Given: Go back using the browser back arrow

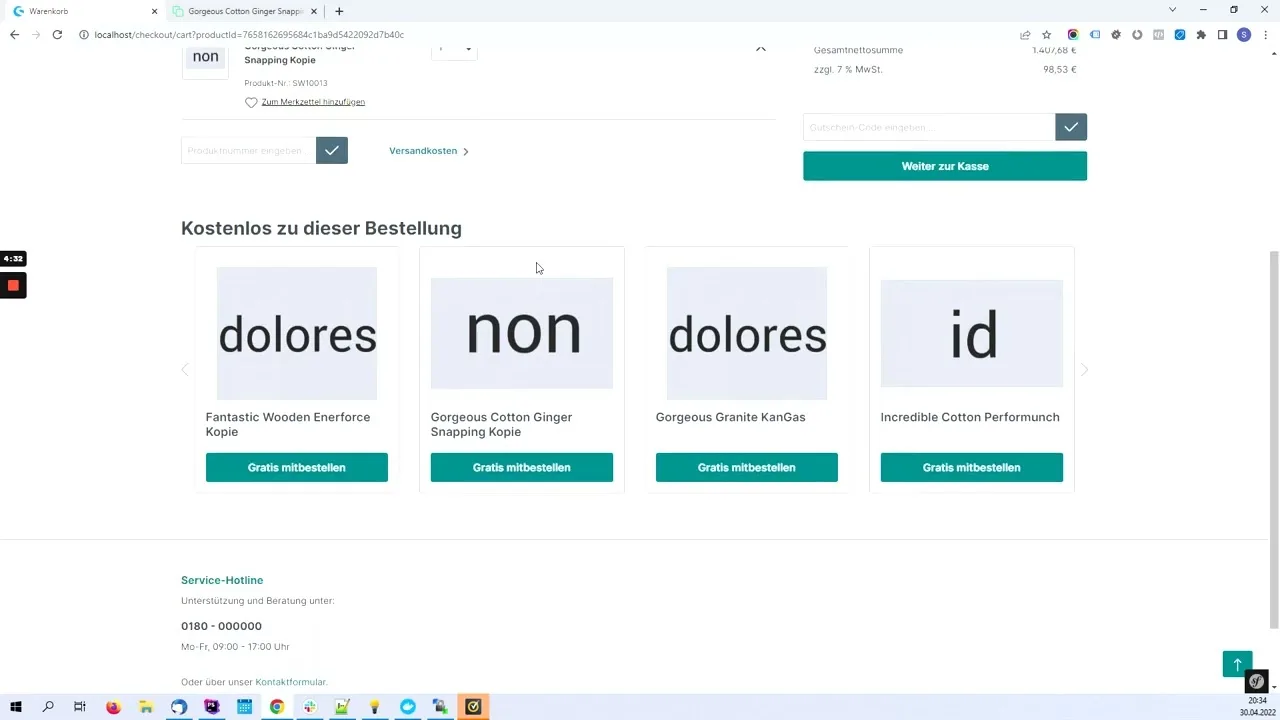Looking at the screenshot, I should tap(14, 35).
